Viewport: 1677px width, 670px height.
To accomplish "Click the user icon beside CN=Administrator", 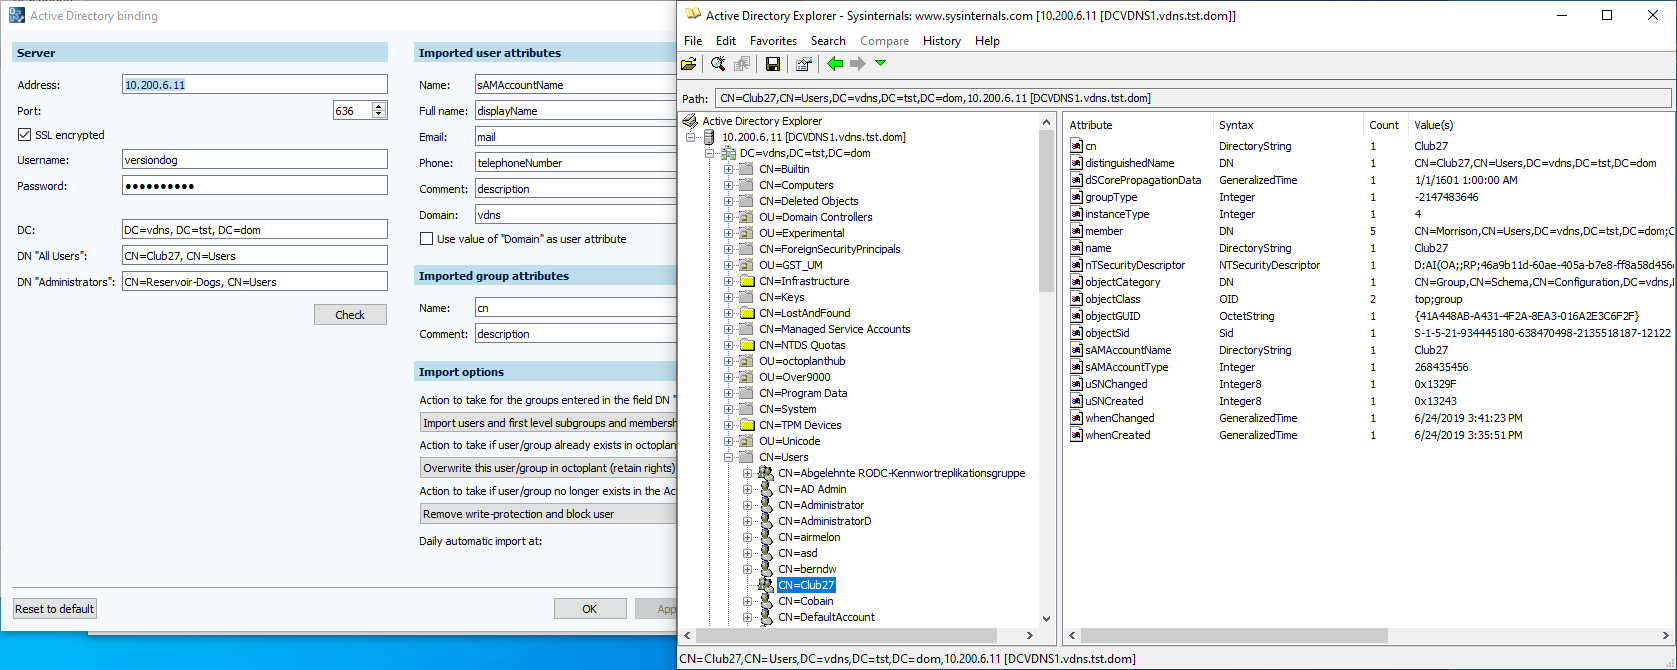I will coord(766,505).
